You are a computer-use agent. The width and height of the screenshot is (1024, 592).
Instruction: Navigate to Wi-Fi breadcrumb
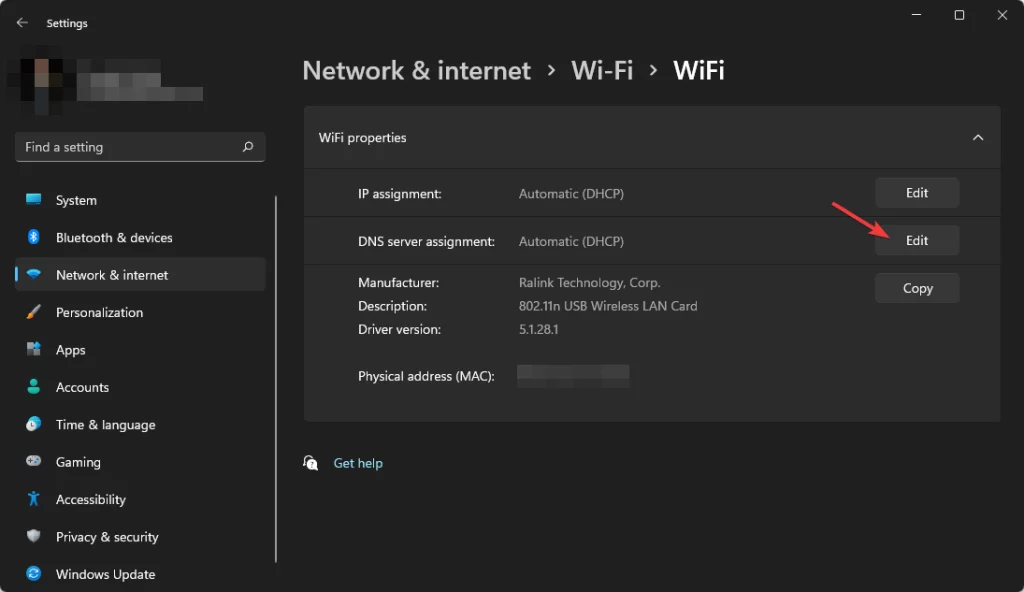click(x=602, y=70)
